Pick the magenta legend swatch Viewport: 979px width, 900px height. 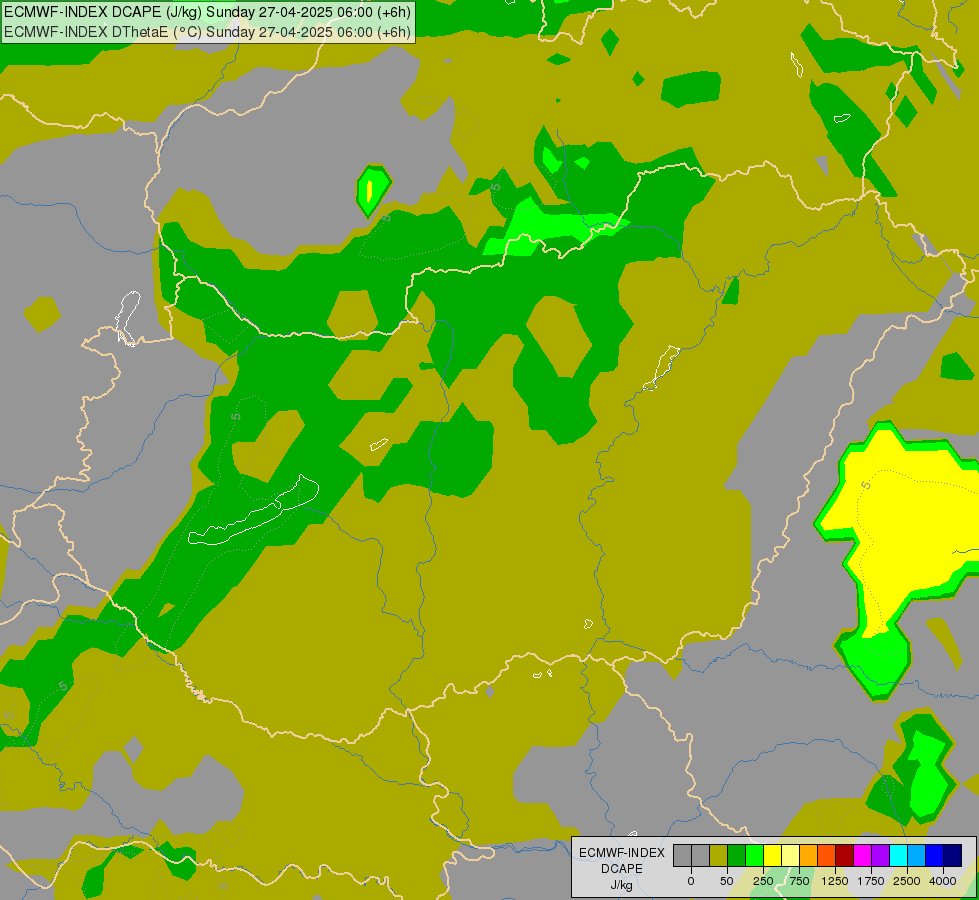[x=862, y=855]
